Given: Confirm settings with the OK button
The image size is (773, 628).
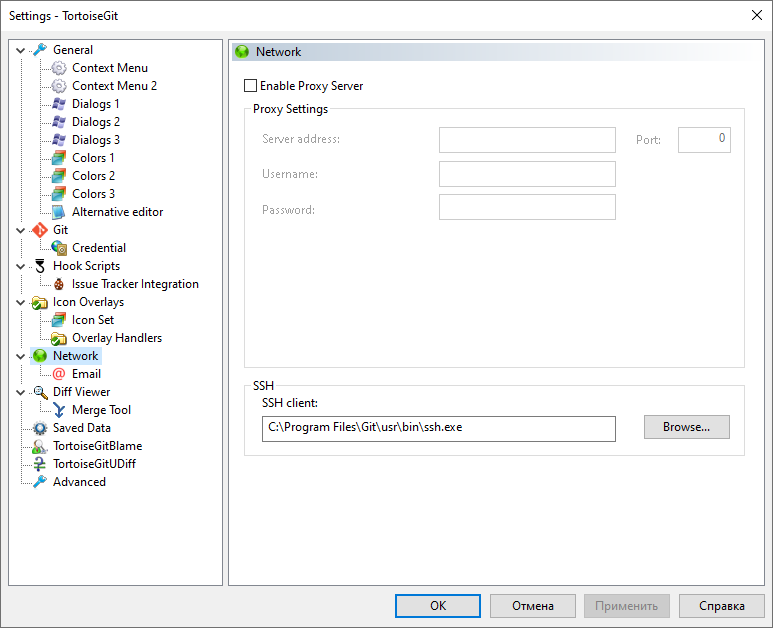Looking at the screenshot, I should [437, 606].
